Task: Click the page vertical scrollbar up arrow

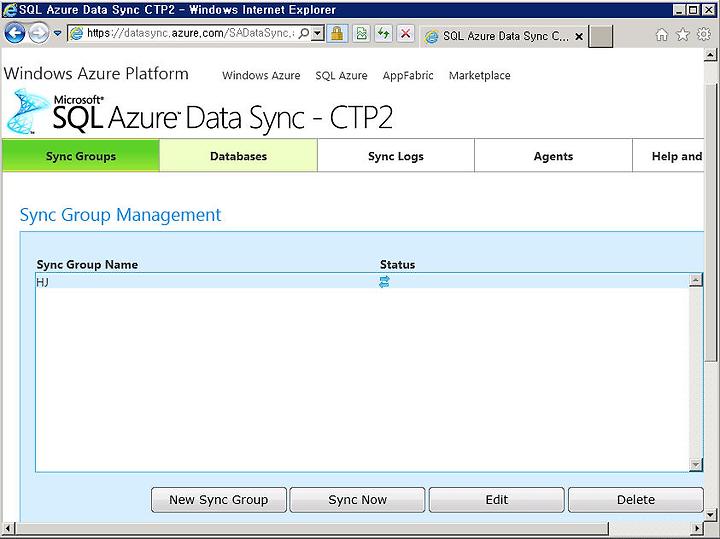Action: [710, 55]
